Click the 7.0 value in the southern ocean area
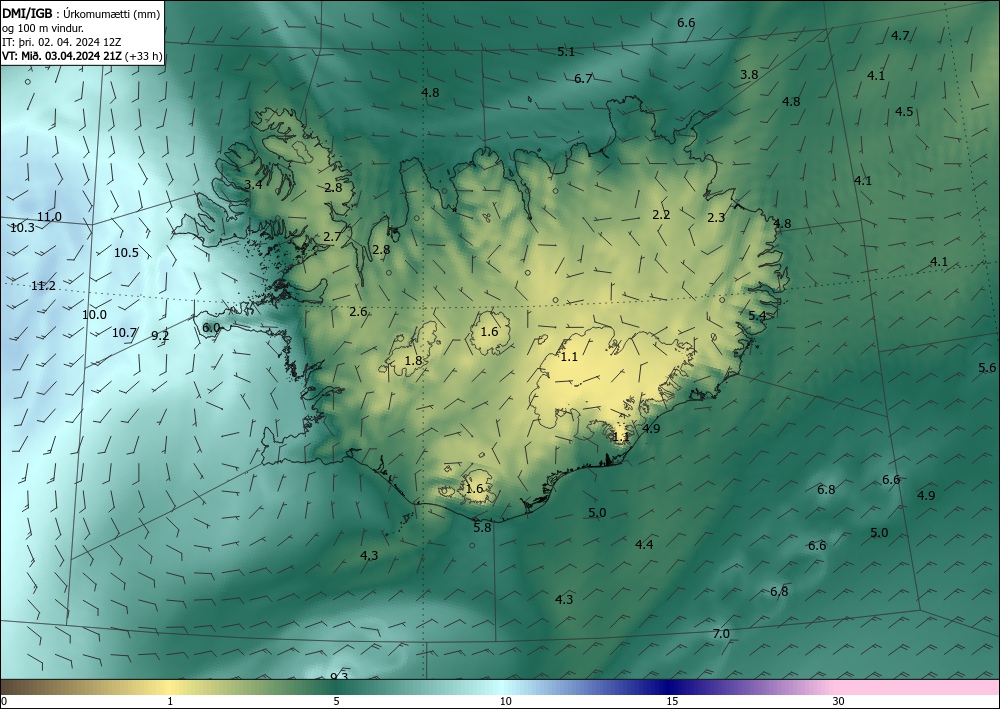This screenshot has height=709, width=1000. click(x=721, y=633)
